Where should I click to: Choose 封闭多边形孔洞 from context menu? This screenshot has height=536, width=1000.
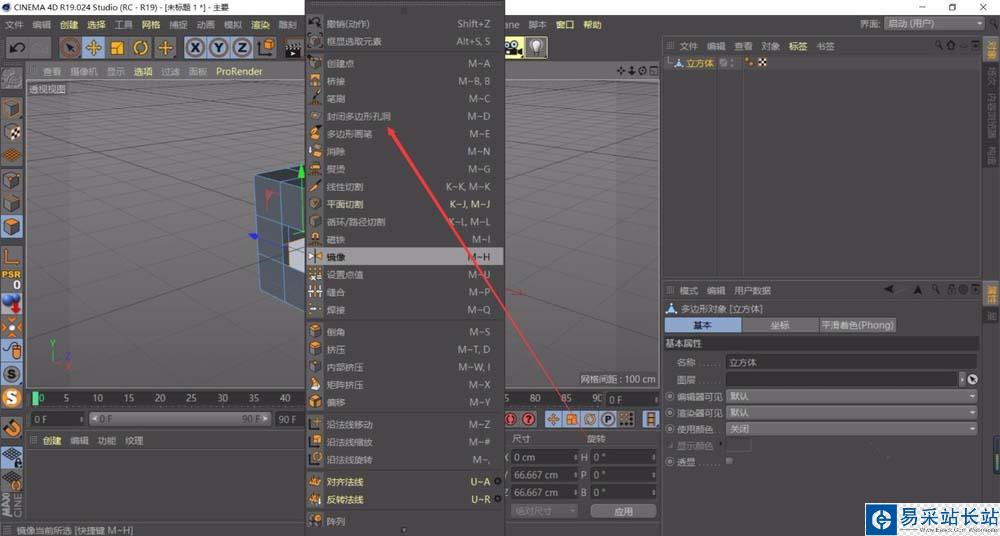pos(405,116)
